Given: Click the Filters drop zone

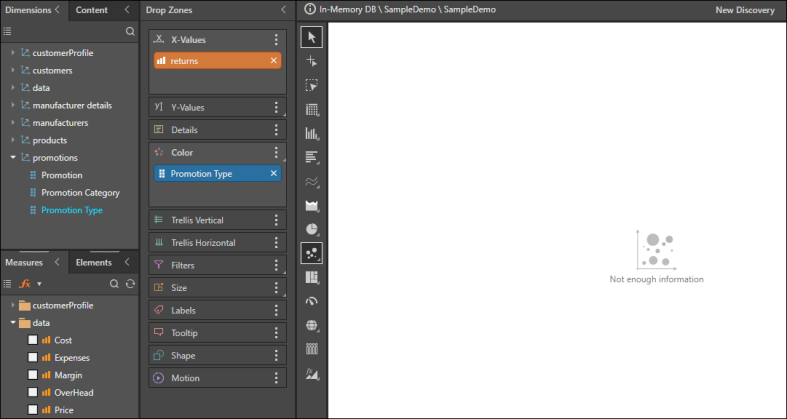Looking at the screenshot, I should click(x=210, y=265).
